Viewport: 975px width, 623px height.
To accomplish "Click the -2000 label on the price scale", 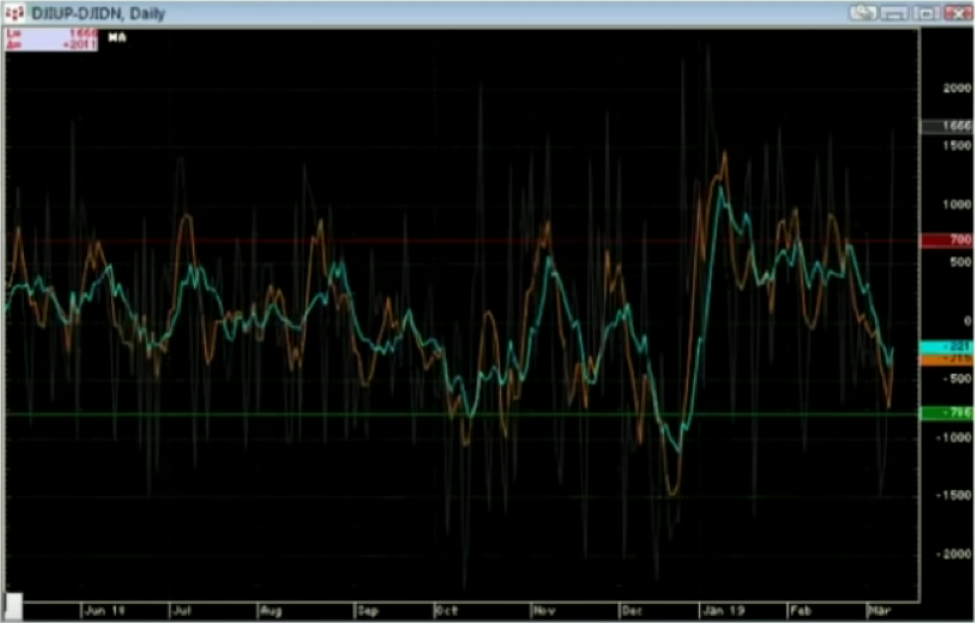I will pyautogui.click(x=956, y=554).
